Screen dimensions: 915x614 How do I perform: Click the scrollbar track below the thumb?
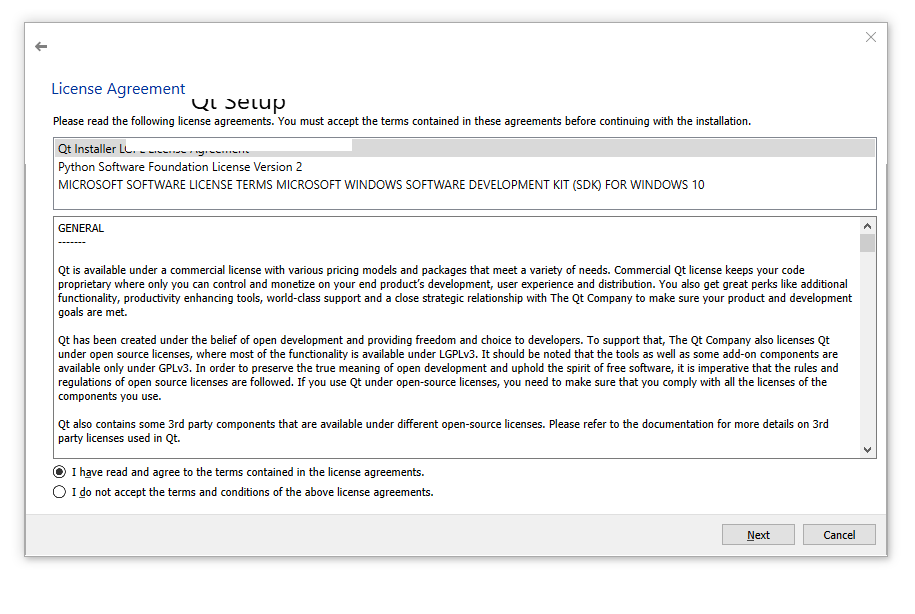point(867,350)
